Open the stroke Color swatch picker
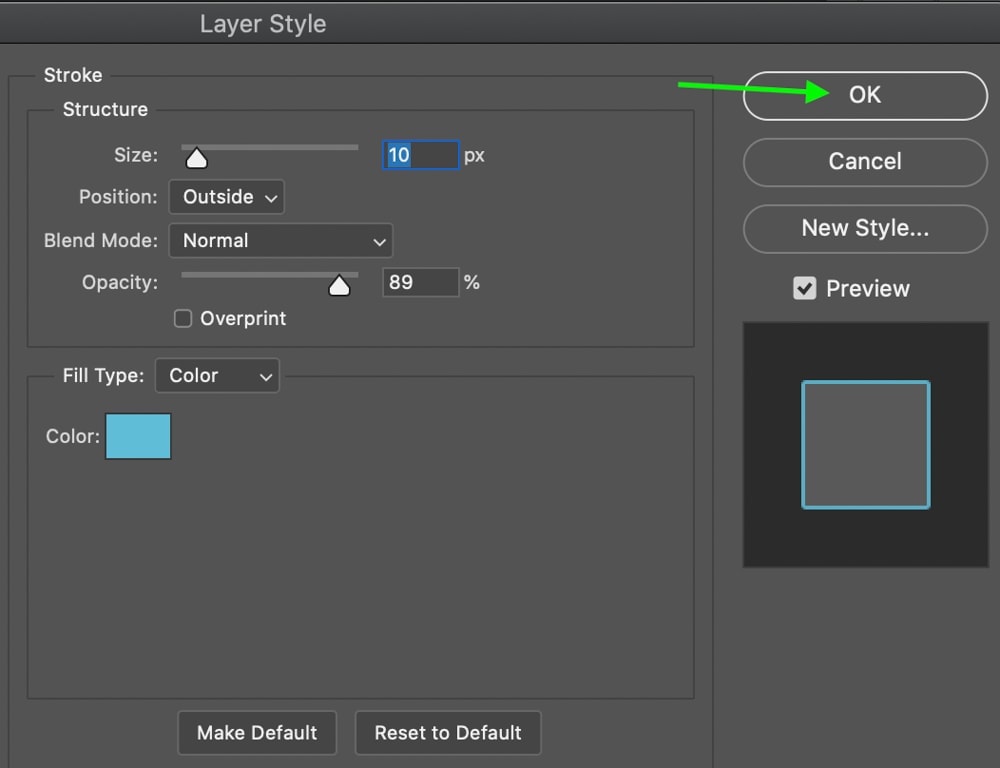This screenshot has height=768, width=1000. (x=138, y=436)
